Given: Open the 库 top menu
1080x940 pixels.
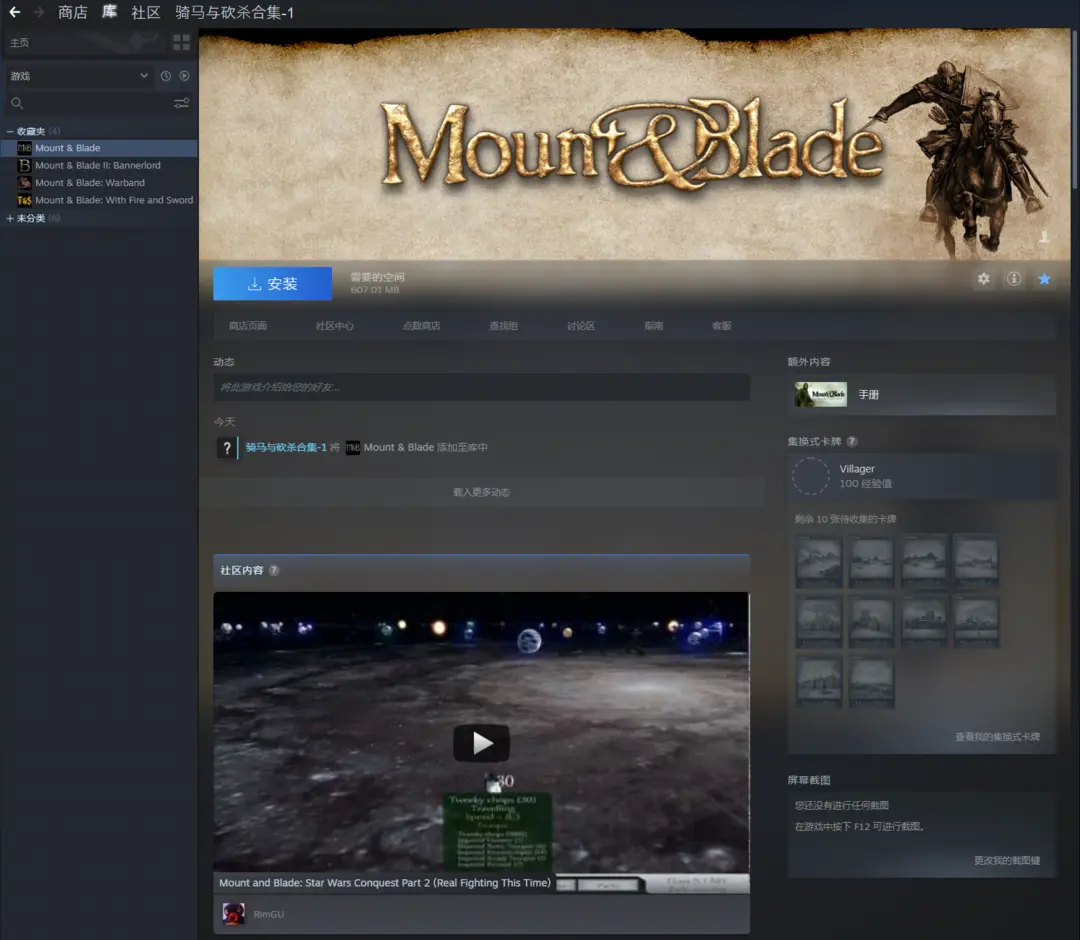Looking at the screenshot, I should coord(109,12).
